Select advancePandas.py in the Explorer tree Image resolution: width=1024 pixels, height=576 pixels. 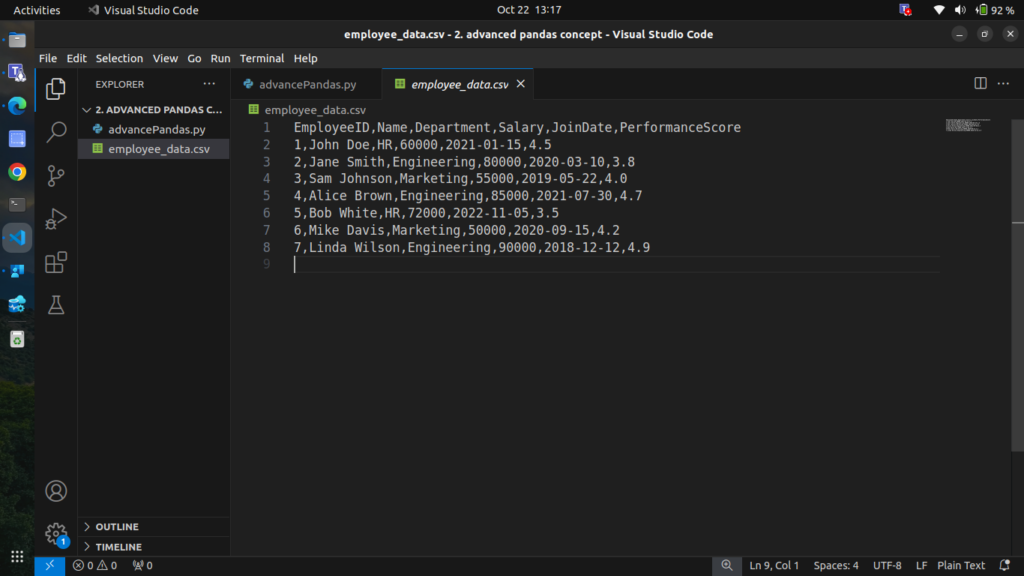[x=156, y=130]
